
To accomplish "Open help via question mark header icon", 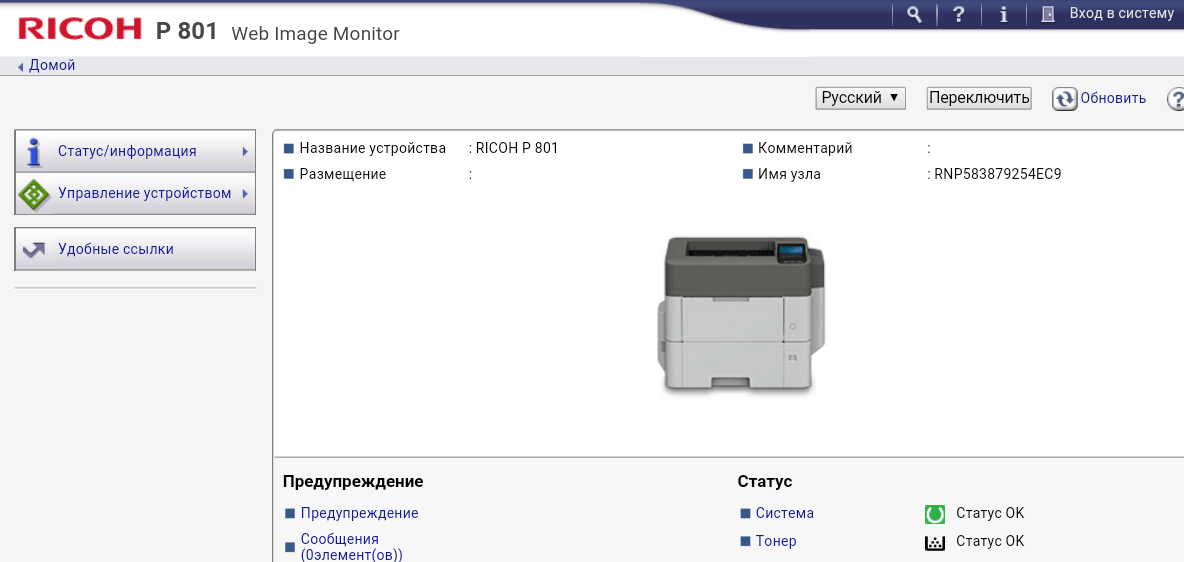I will (x=958, y=14).
